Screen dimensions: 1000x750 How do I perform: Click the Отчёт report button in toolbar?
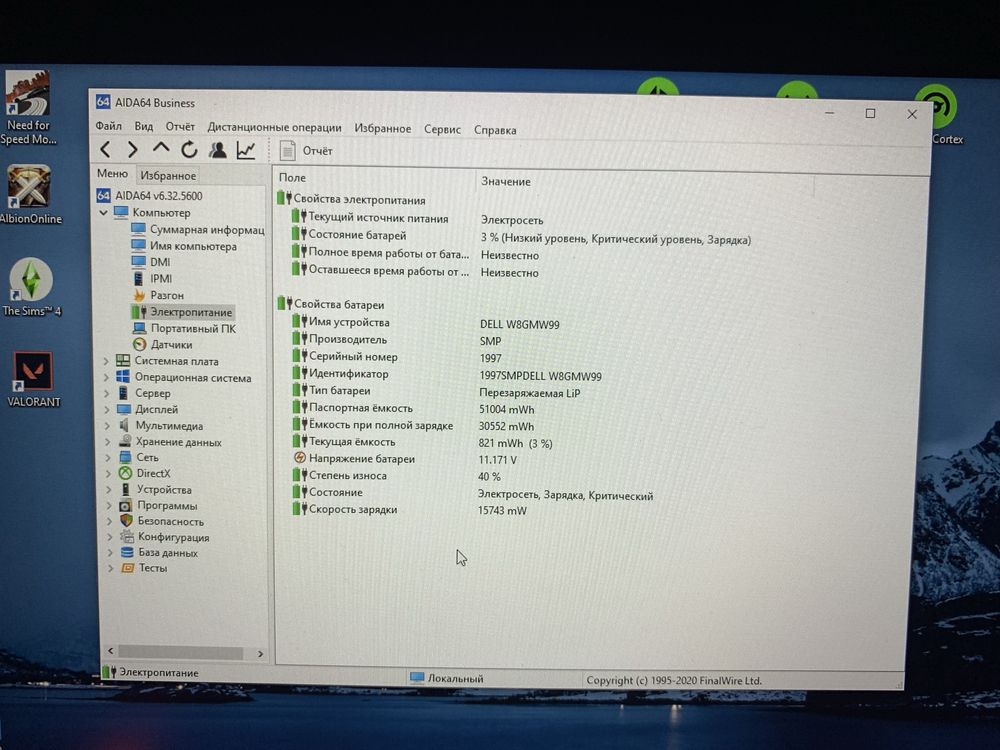307,151
